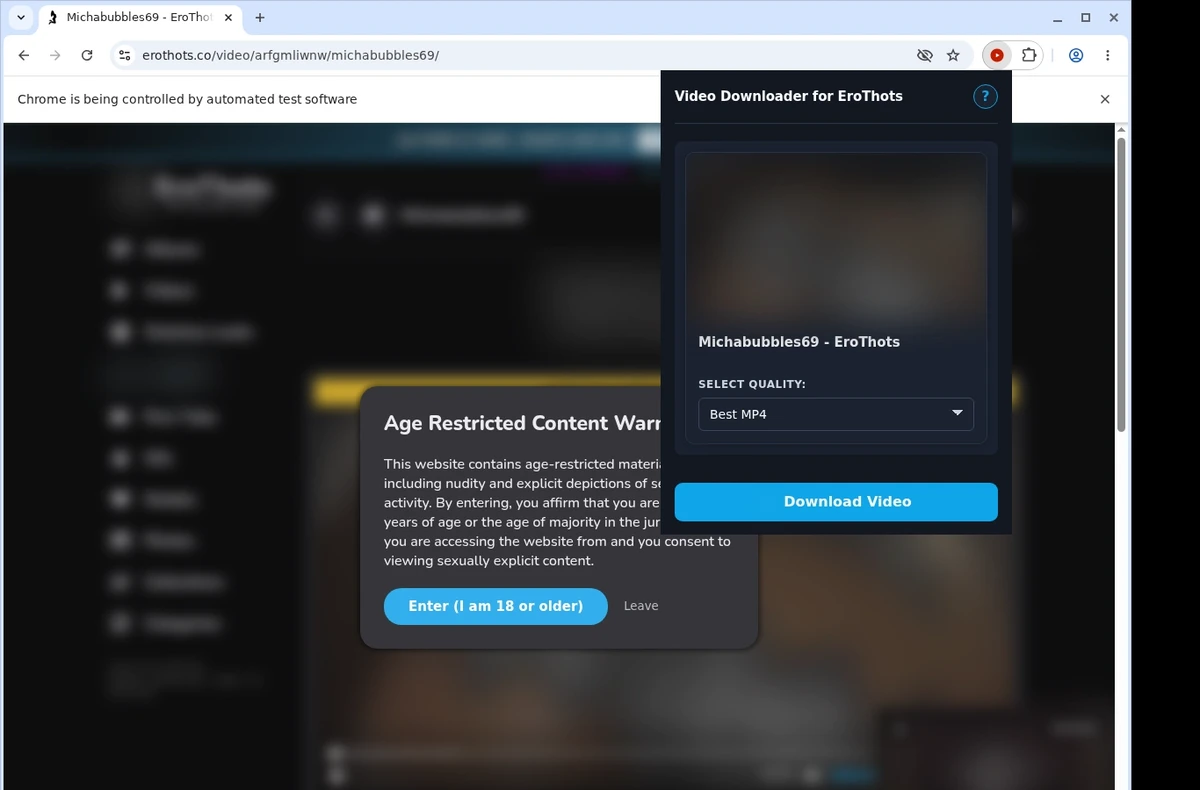The image size is (1200, 790).
Task: Click the Download Video button
Action: [836, 502]
